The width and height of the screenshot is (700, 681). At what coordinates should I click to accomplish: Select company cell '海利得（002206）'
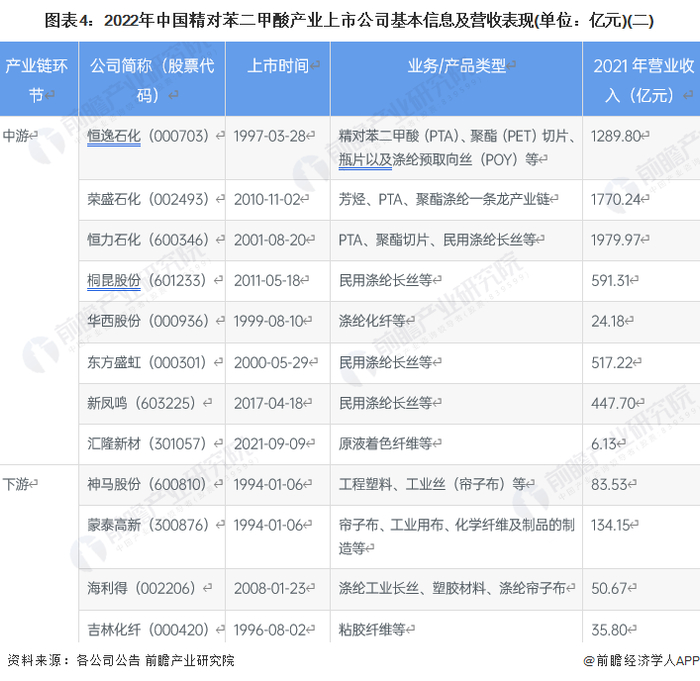152,589
